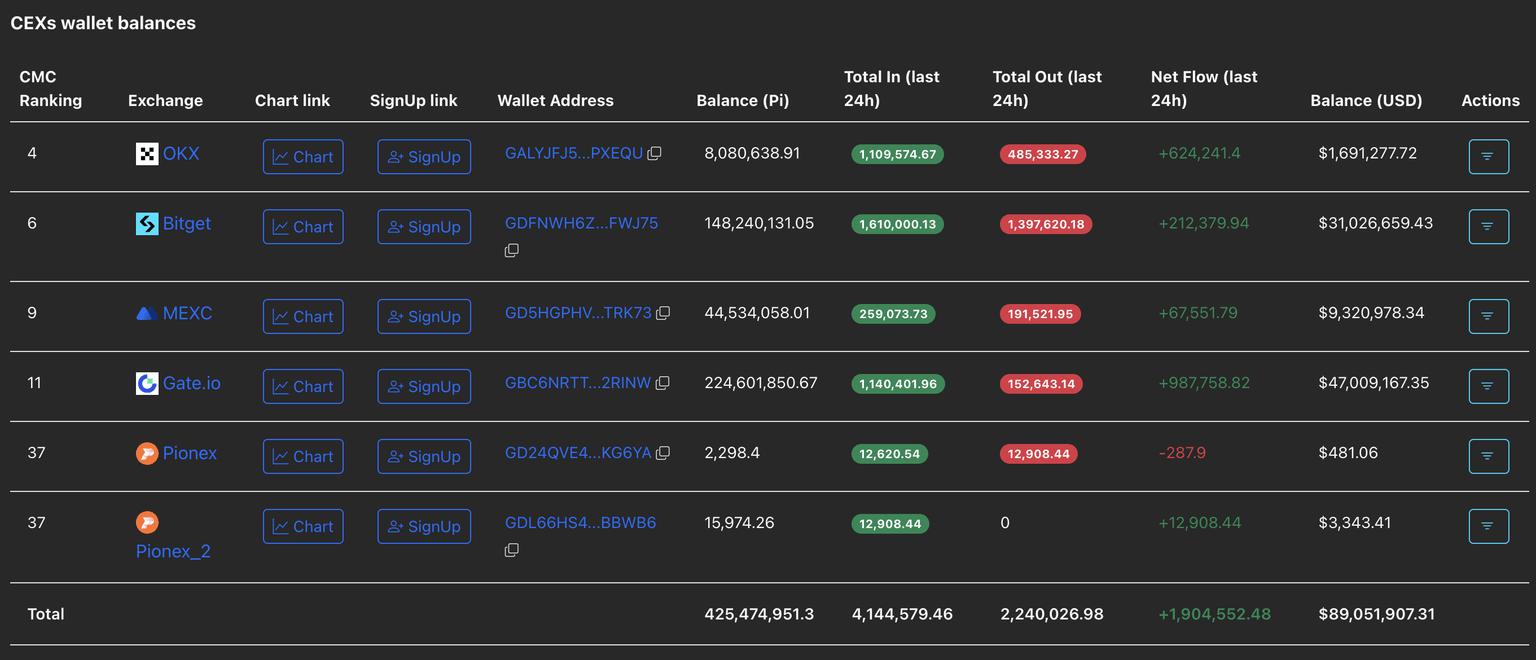Click the OKX exchange logo icon
The height and width of the screenshot is (660, 1536).
coord(146,153)
